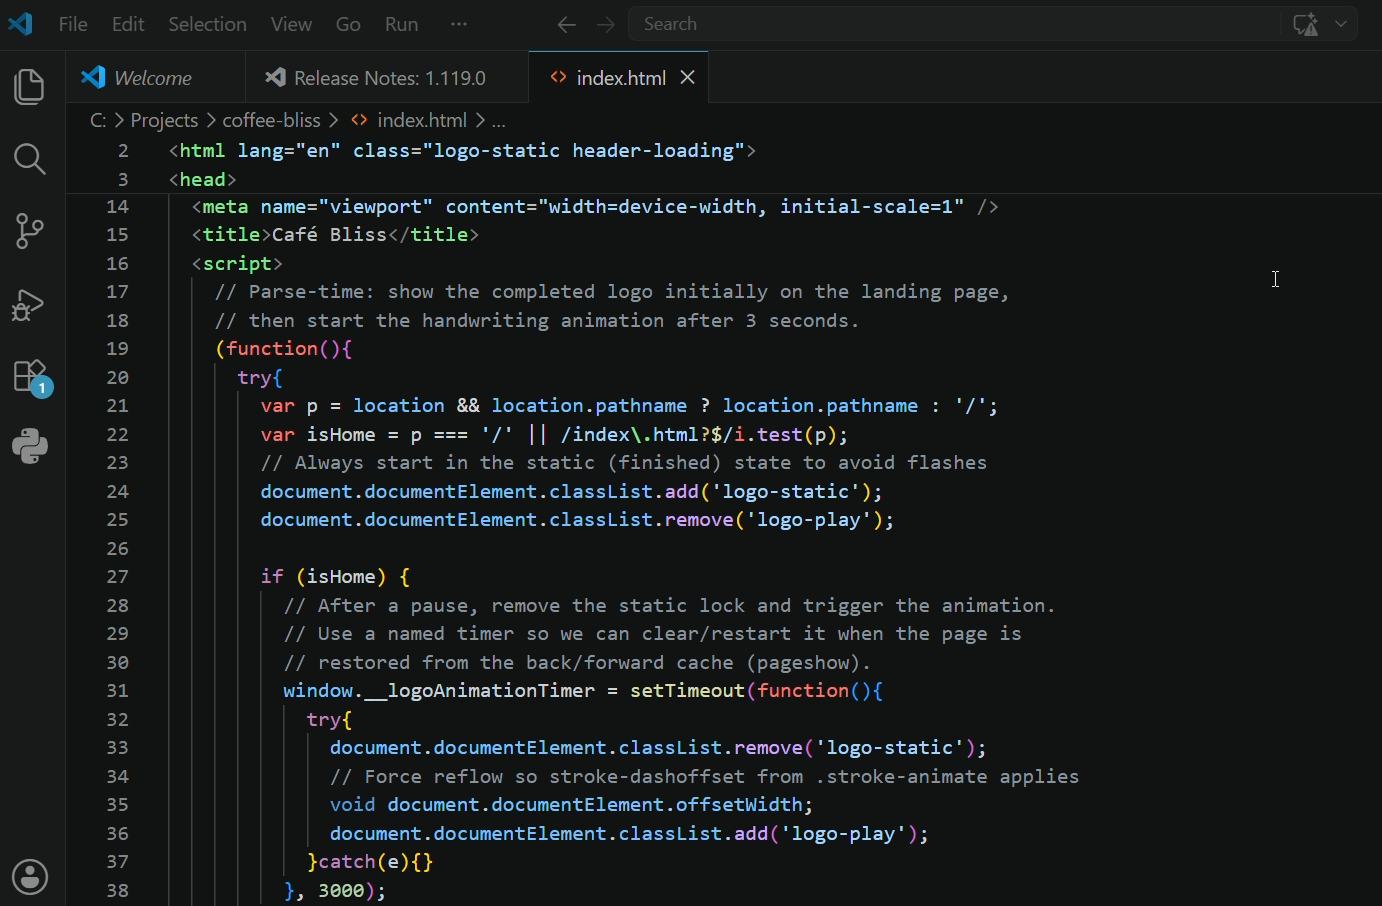Screen dimensions: 1382x906
Task: Click the '}catch(e){}' line
Action: coord(370,861)
